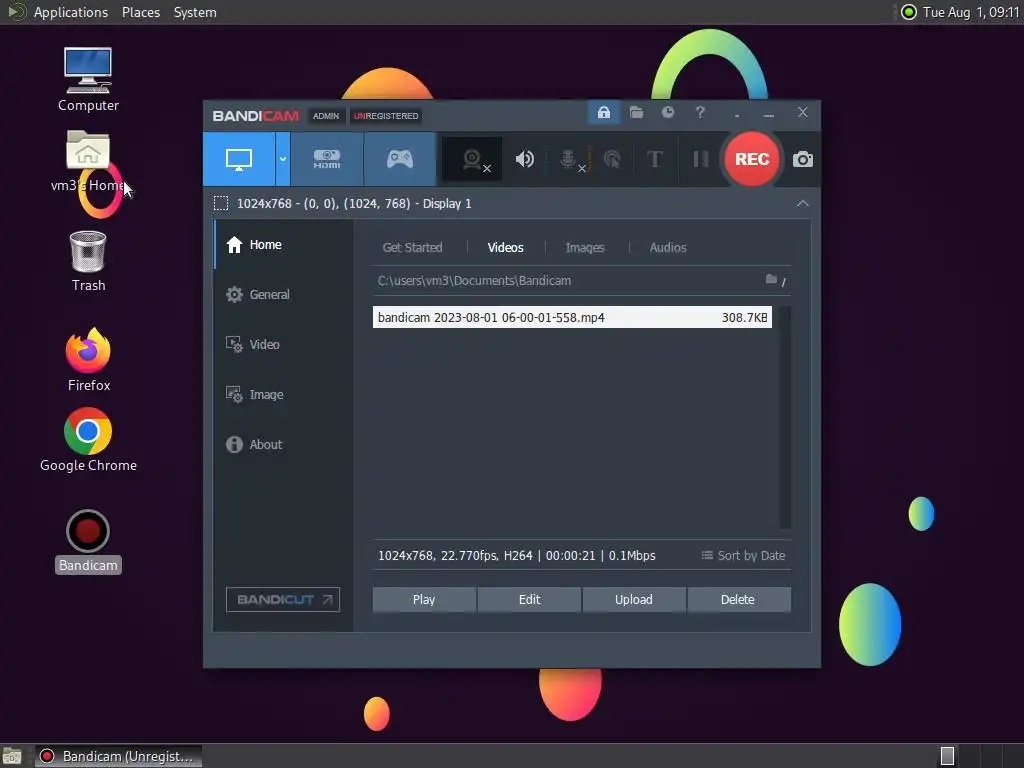Click the Google Chrome desktop icon

(88, 440)
